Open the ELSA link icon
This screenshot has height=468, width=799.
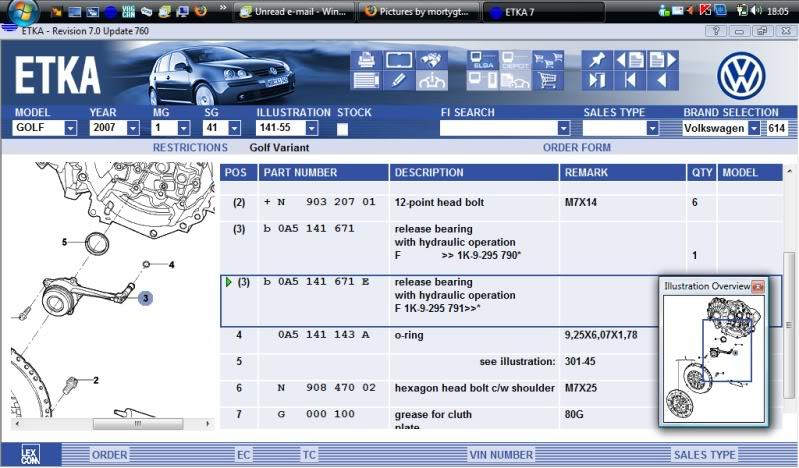point(482,60)
